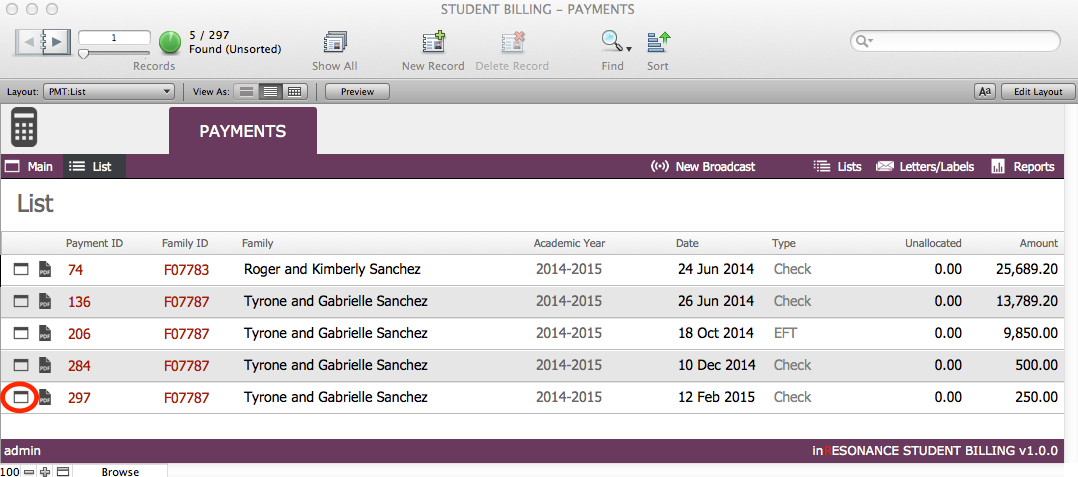Open the PDF icon for payment 206
The height and width of the screenshot is (477, 1078).
pos(44,333)
